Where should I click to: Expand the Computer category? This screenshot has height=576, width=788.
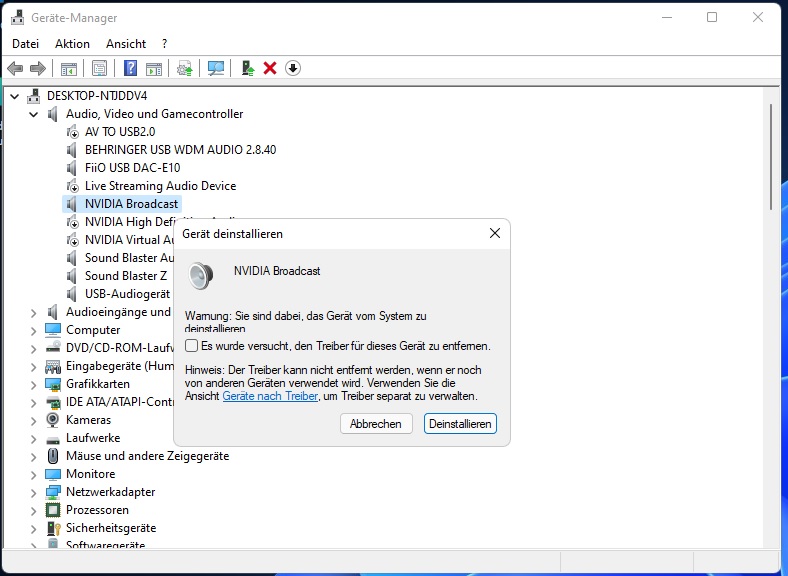coord(34,331)
